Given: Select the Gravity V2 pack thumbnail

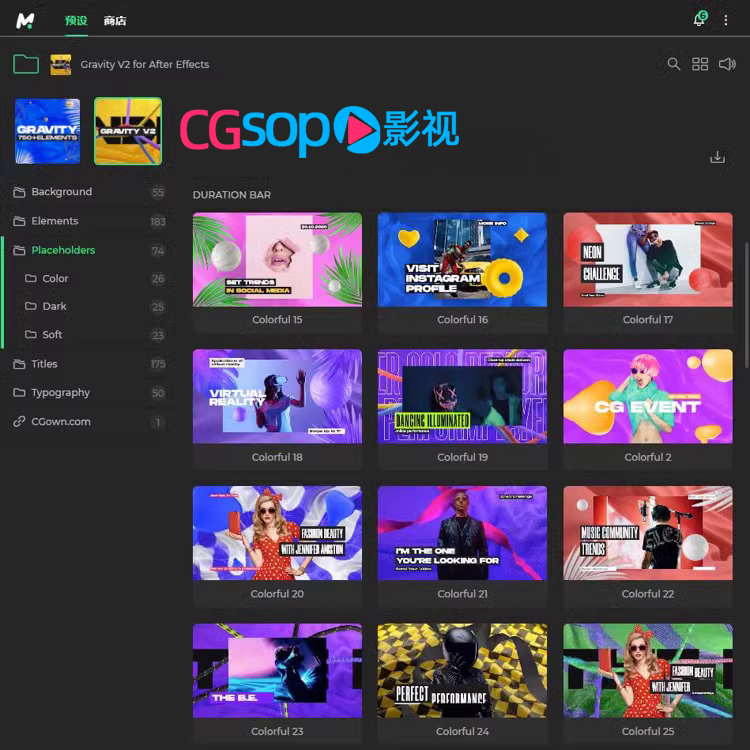Looking at the screenshot, I should pyautogui.click(x=128, y=131).
